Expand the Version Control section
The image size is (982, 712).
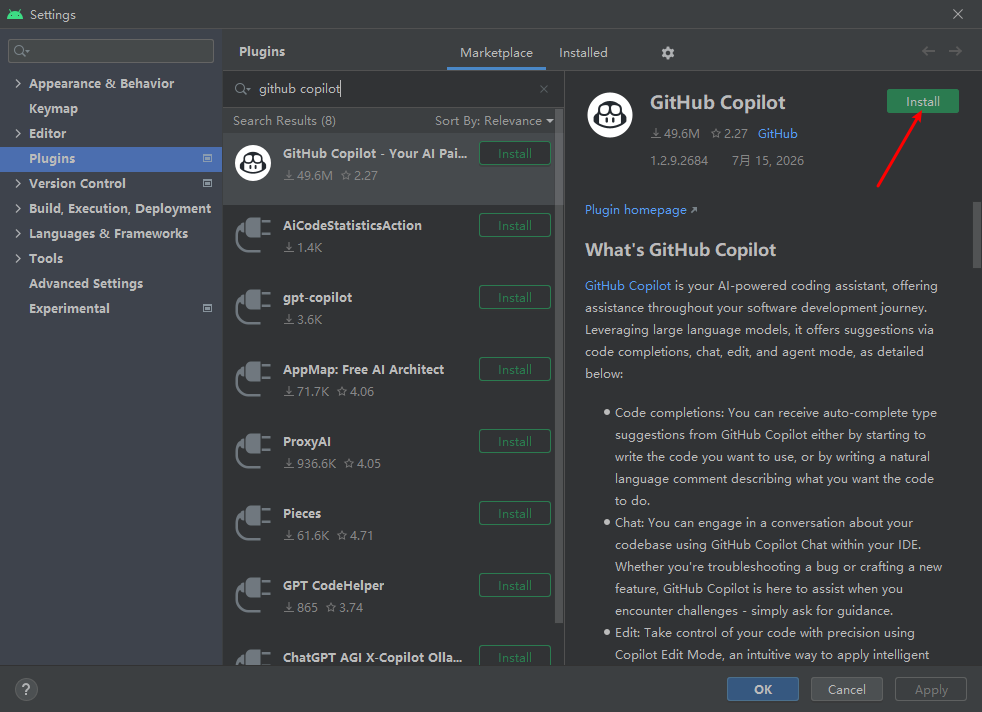coord(18,183)
